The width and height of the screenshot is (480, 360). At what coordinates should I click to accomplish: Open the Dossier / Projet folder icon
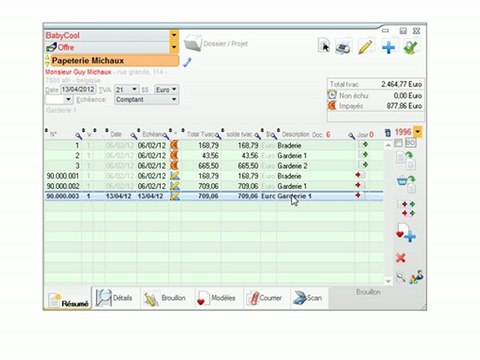(193, 43)
